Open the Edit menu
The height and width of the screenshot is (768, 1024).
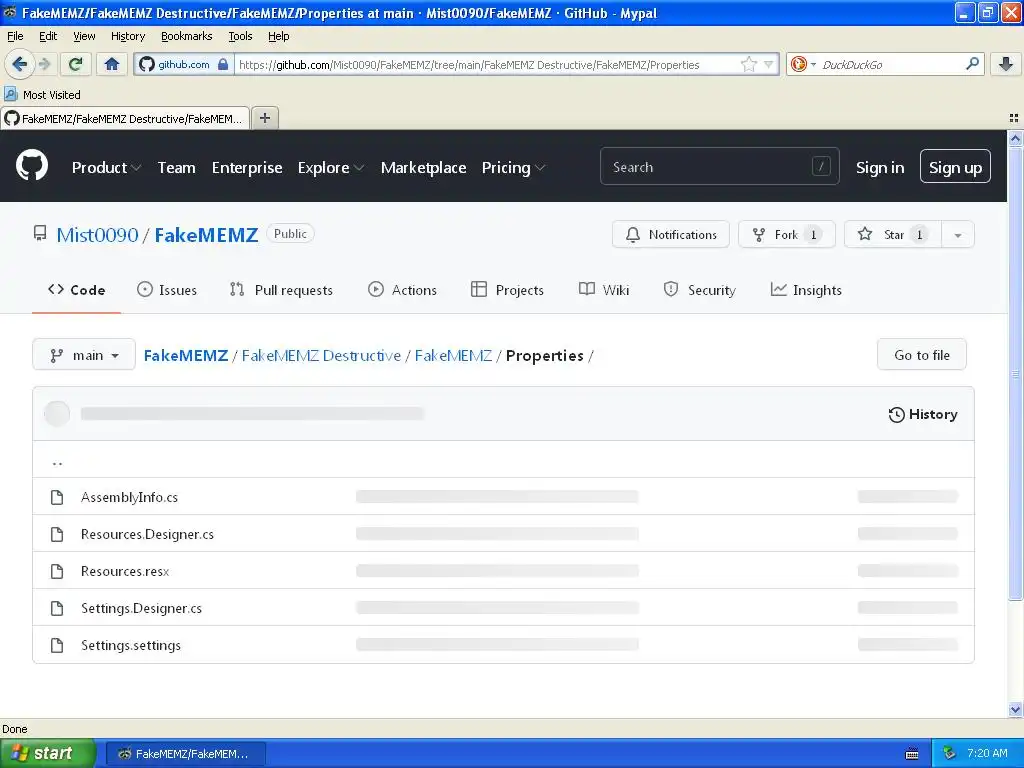48,36
